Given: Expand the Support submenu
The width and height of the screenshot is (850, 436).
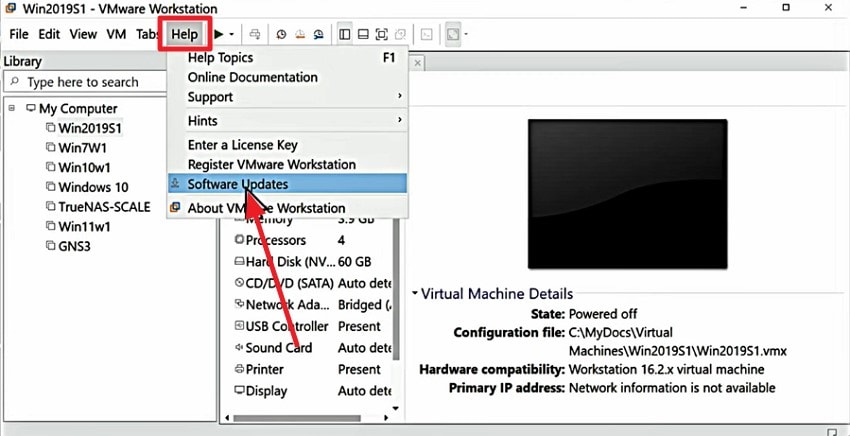Looking at the screenshot, I should pos(287,97).
